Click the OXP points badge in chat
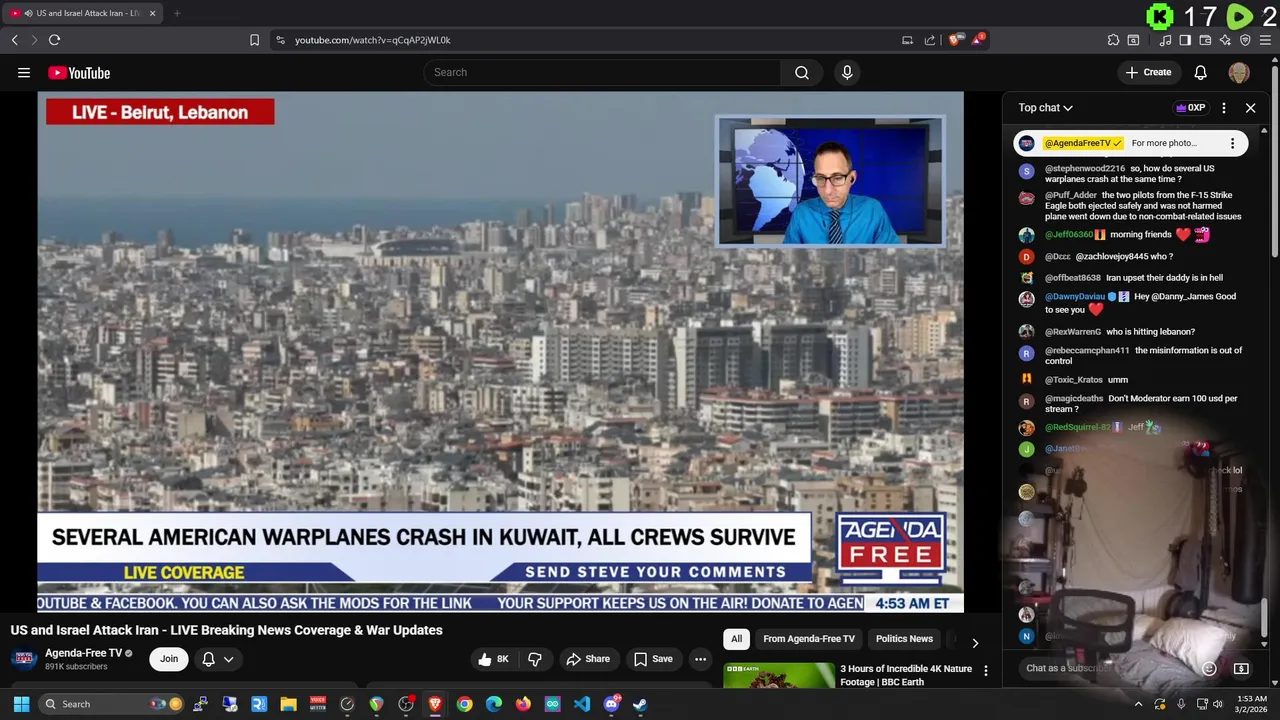Image resolution: width=1280 pixels, height=720 pixels. click(1190, 108)
